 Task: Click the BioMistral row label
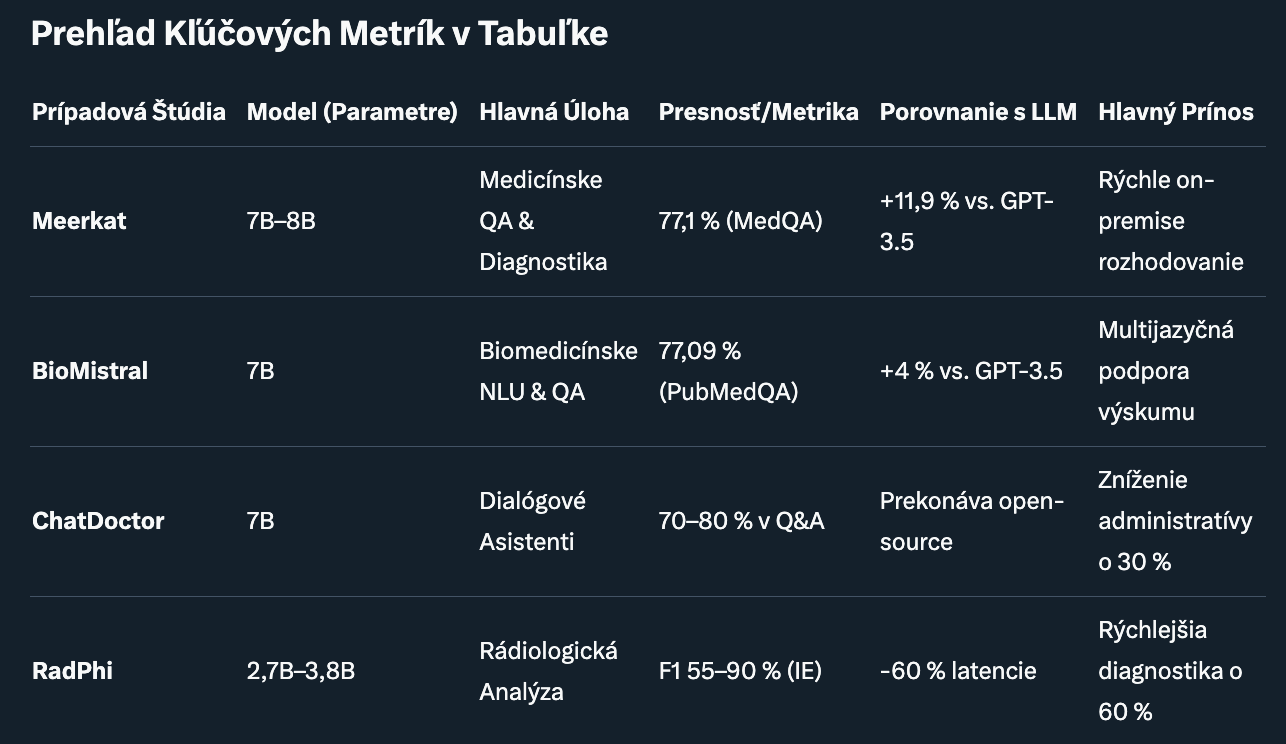90,371
